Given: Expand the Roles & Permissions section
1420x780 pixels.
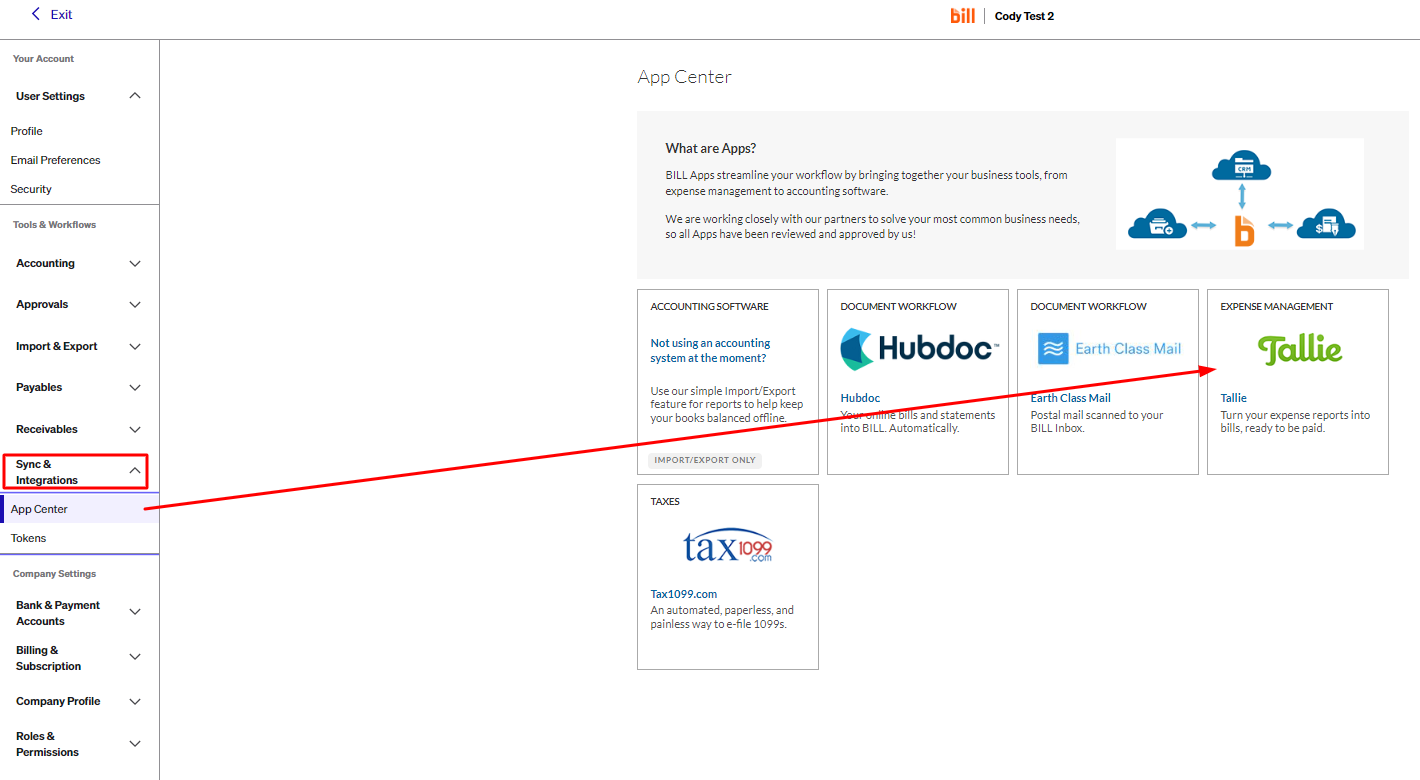Looking at the screenshot, I should [x=135, y=744].
